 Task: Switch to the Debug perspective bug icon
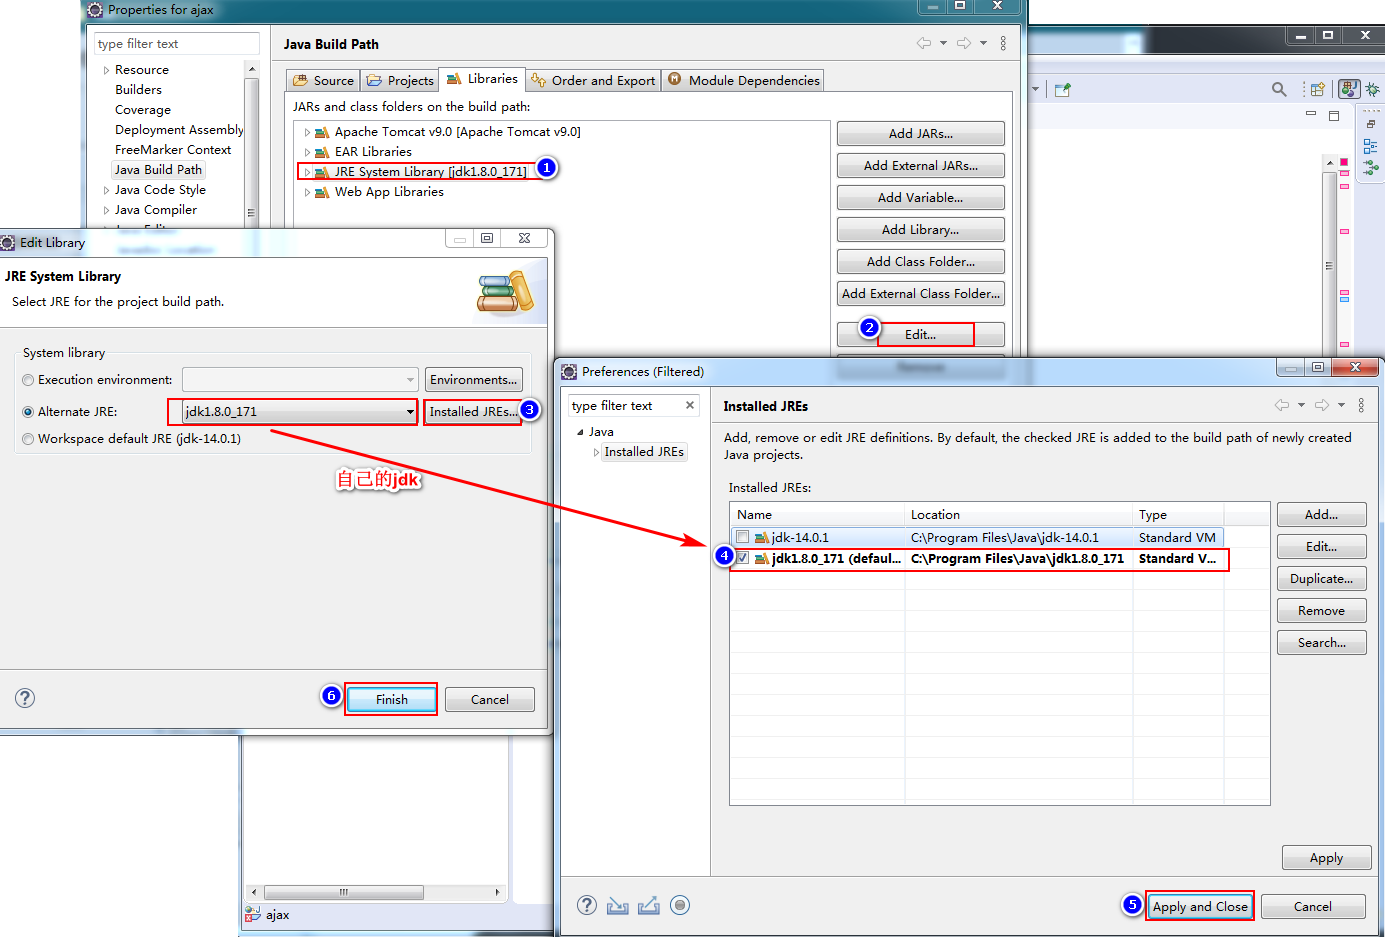point(1372,89)
